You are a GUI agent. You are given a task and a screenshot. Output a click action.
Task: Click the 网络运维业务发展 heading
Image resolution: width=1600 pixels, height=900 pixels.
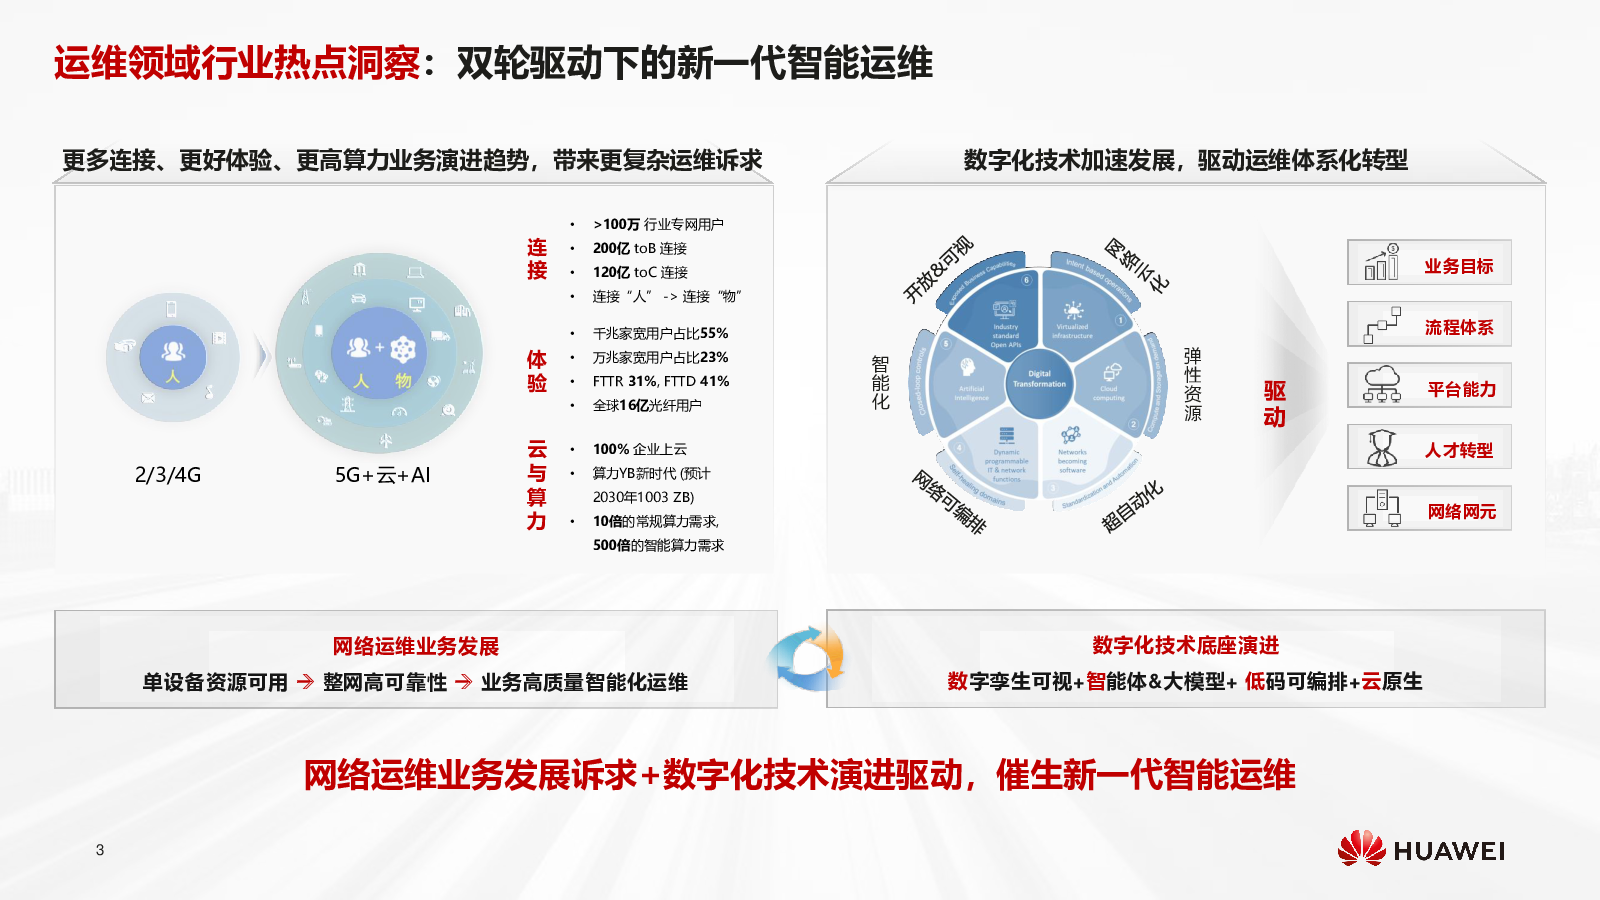[415, 646]
